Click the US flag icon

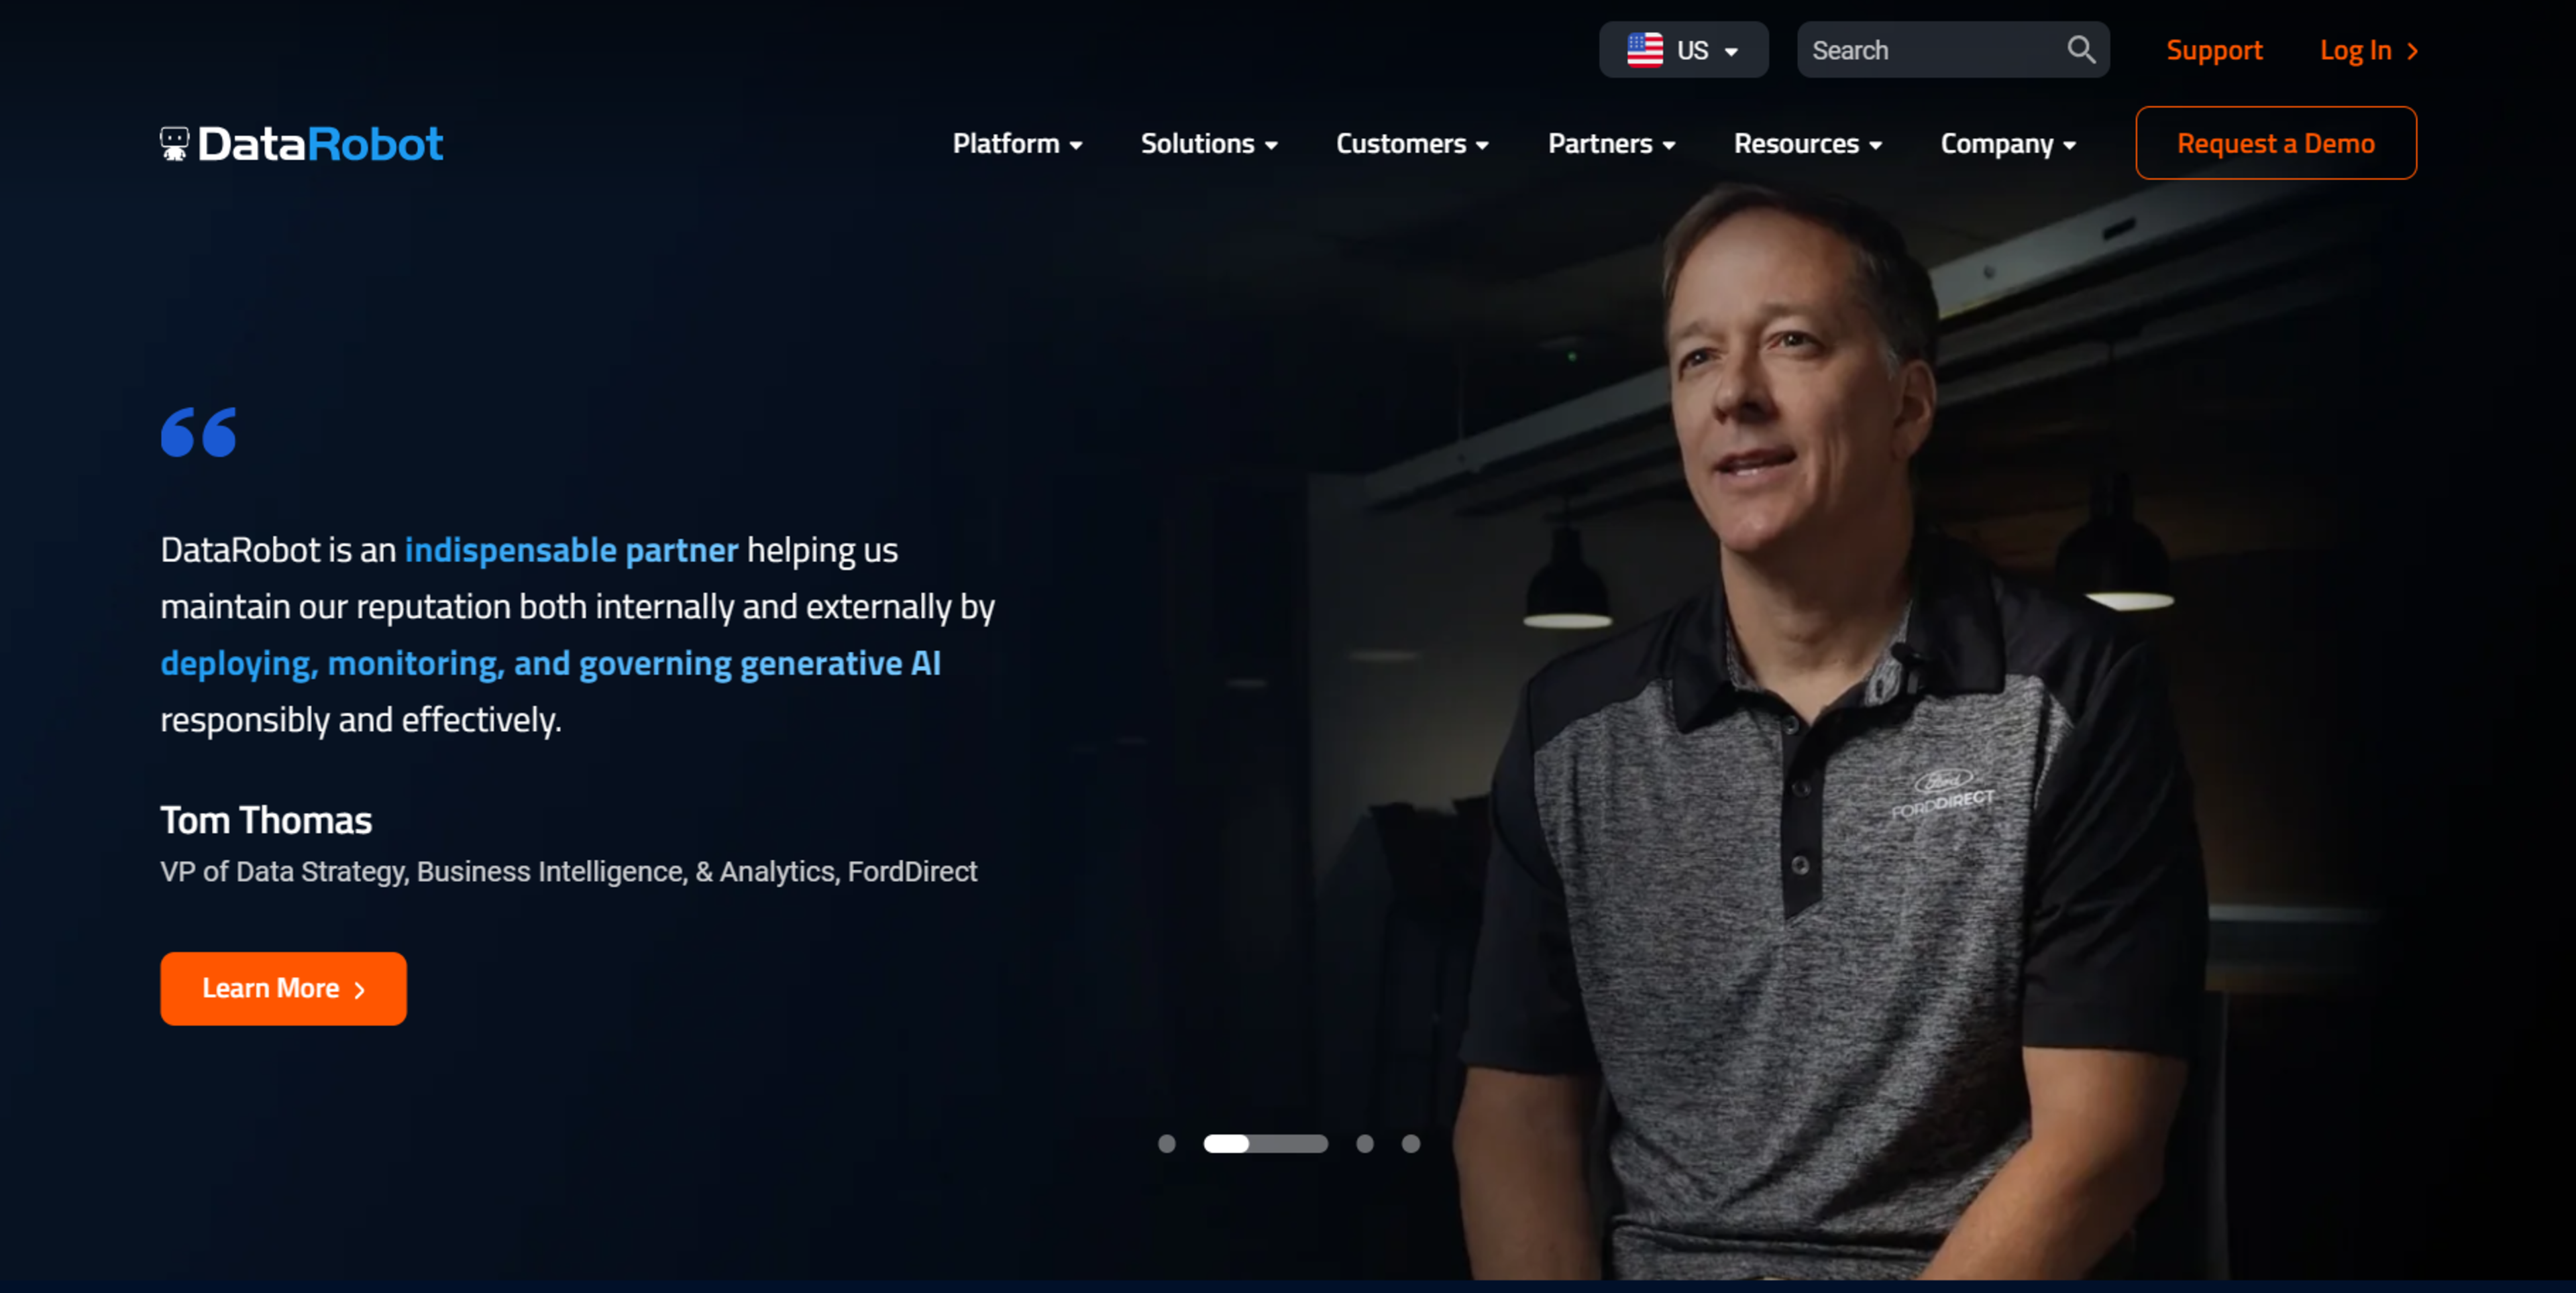point(1644,50)
